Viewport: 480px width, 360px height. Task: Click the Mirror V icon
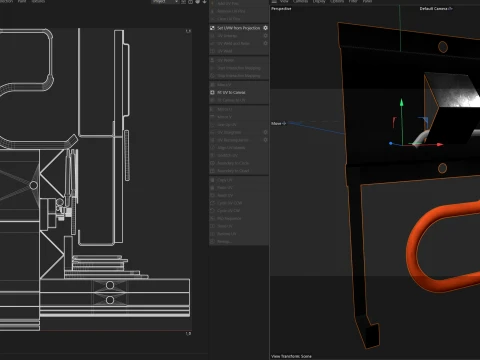(x=212, y=117)
